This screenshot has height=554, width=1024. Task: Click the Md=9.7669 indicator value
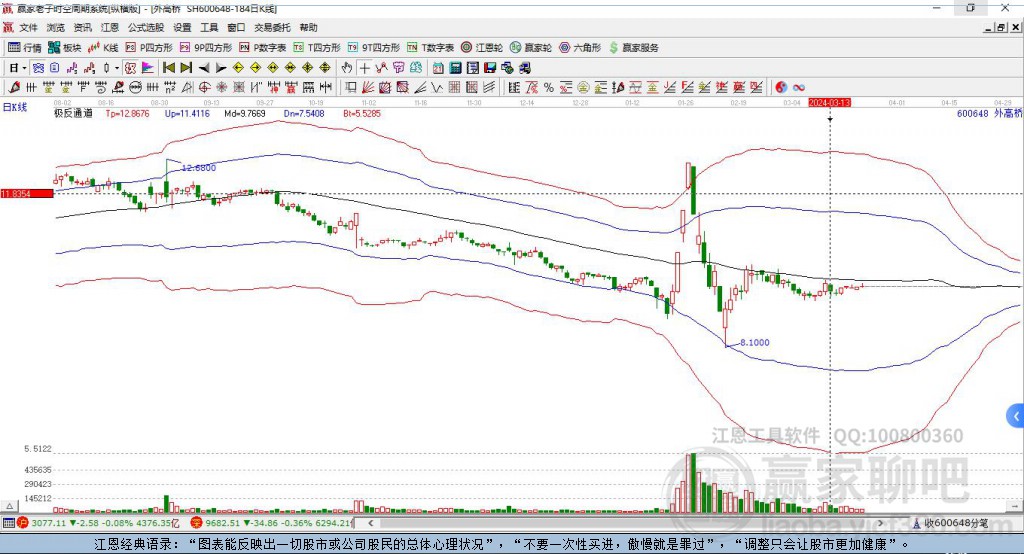[245, 113]
